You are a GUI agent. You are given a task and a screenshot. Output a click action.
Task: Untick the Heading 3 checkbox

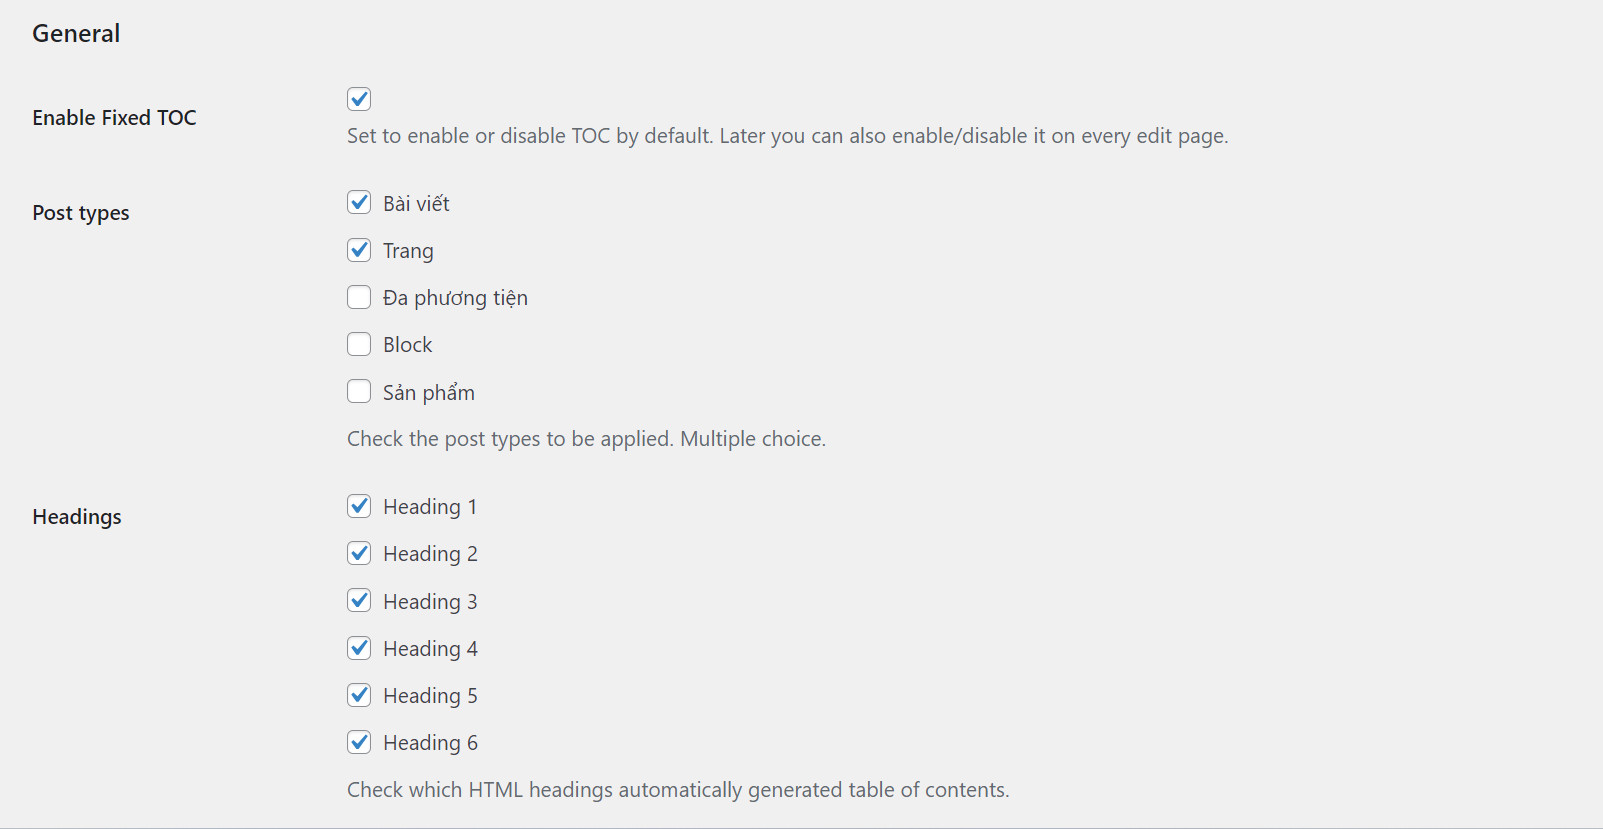(359, 601)
